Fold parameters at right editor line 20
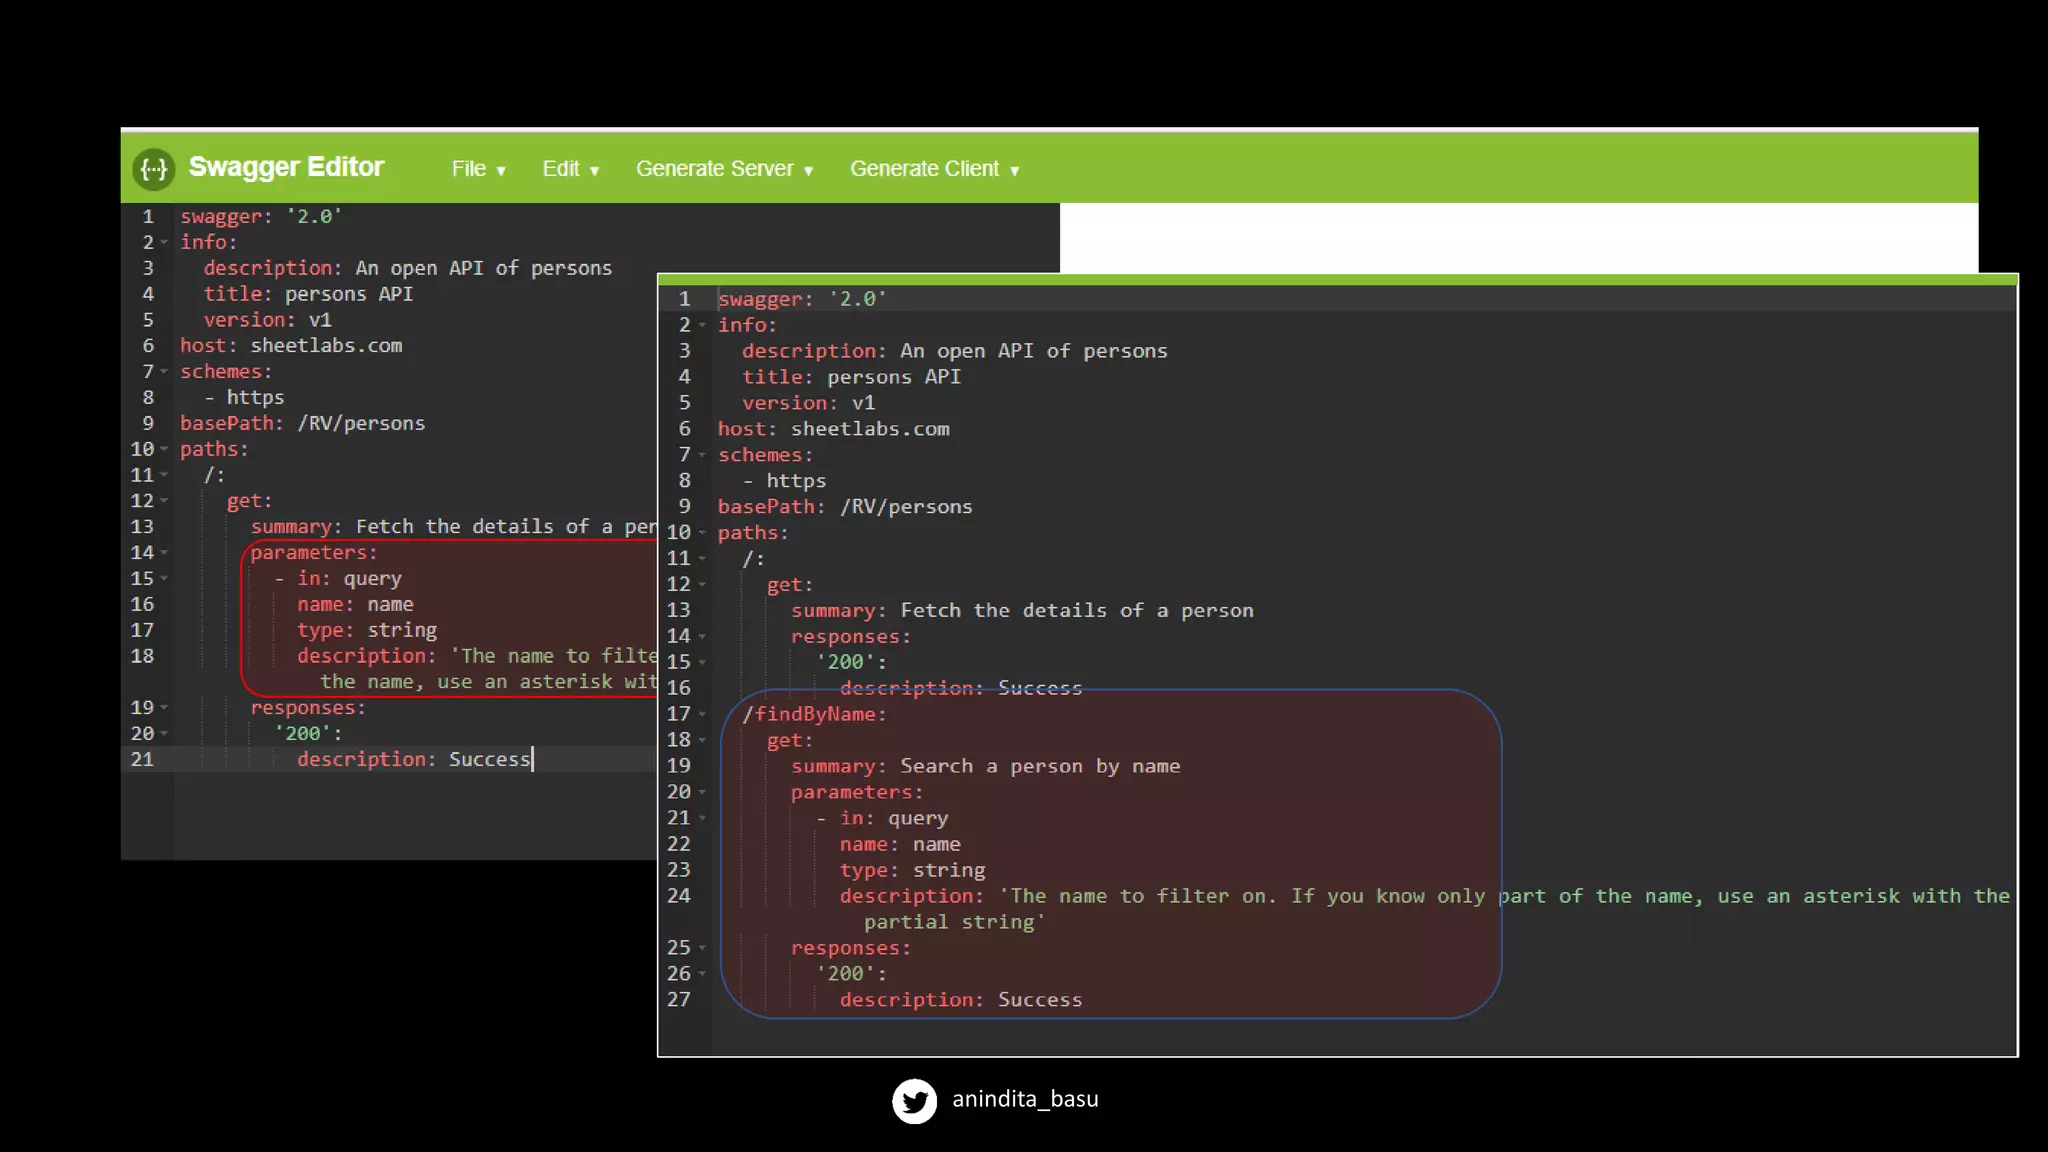The height and width of the screenshot is (1152, 2048). coord(702,792)
